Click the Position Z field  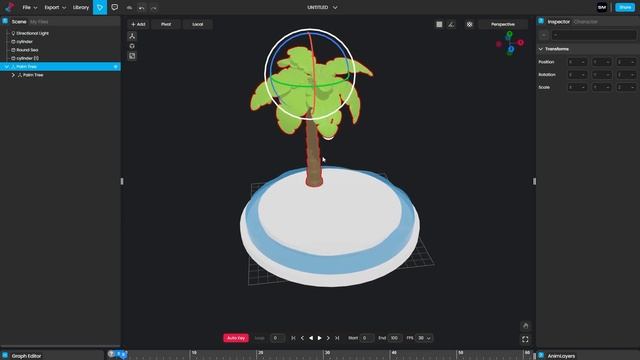click(626, 62)
